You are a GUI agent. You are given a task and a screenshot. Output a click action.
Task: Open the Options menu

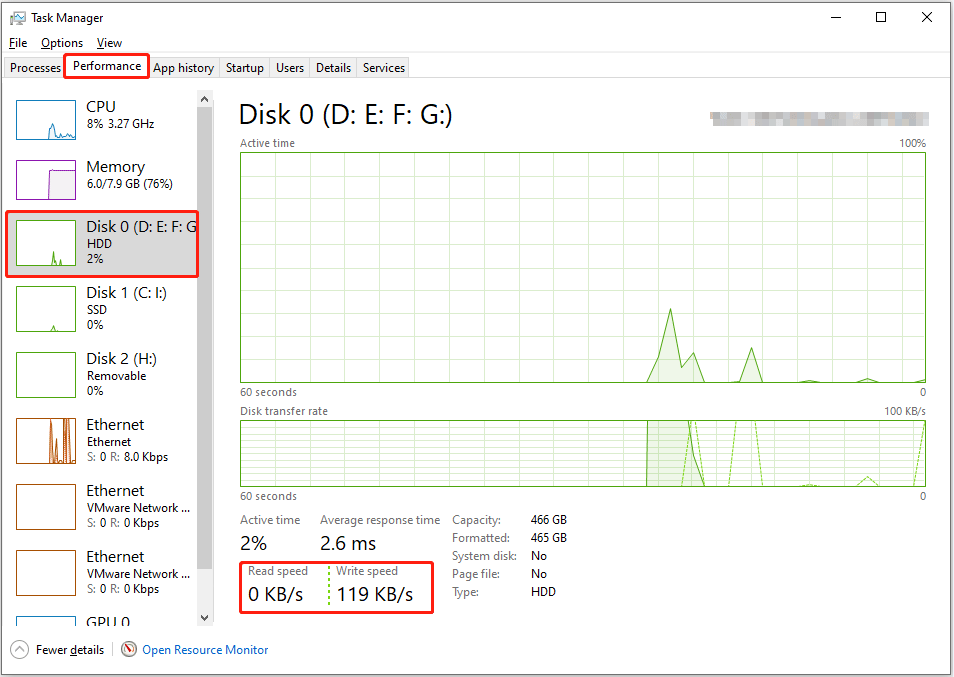[62, 43]
